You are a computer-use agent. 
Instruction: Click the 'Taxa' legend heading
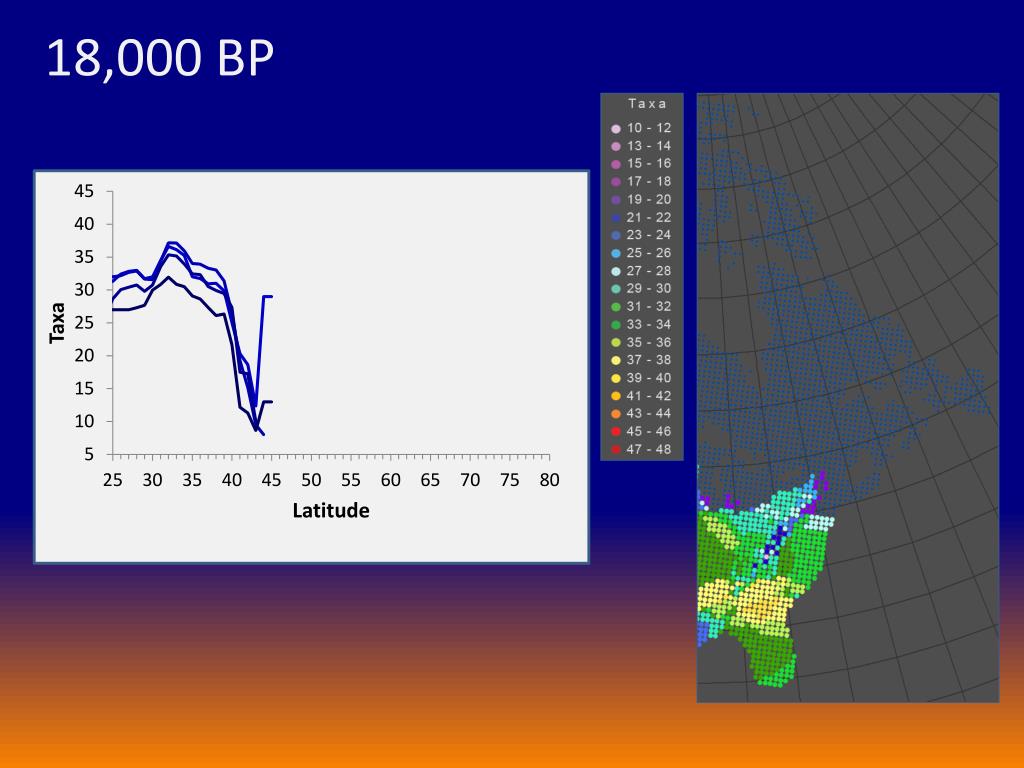click(x=647, y=104)
